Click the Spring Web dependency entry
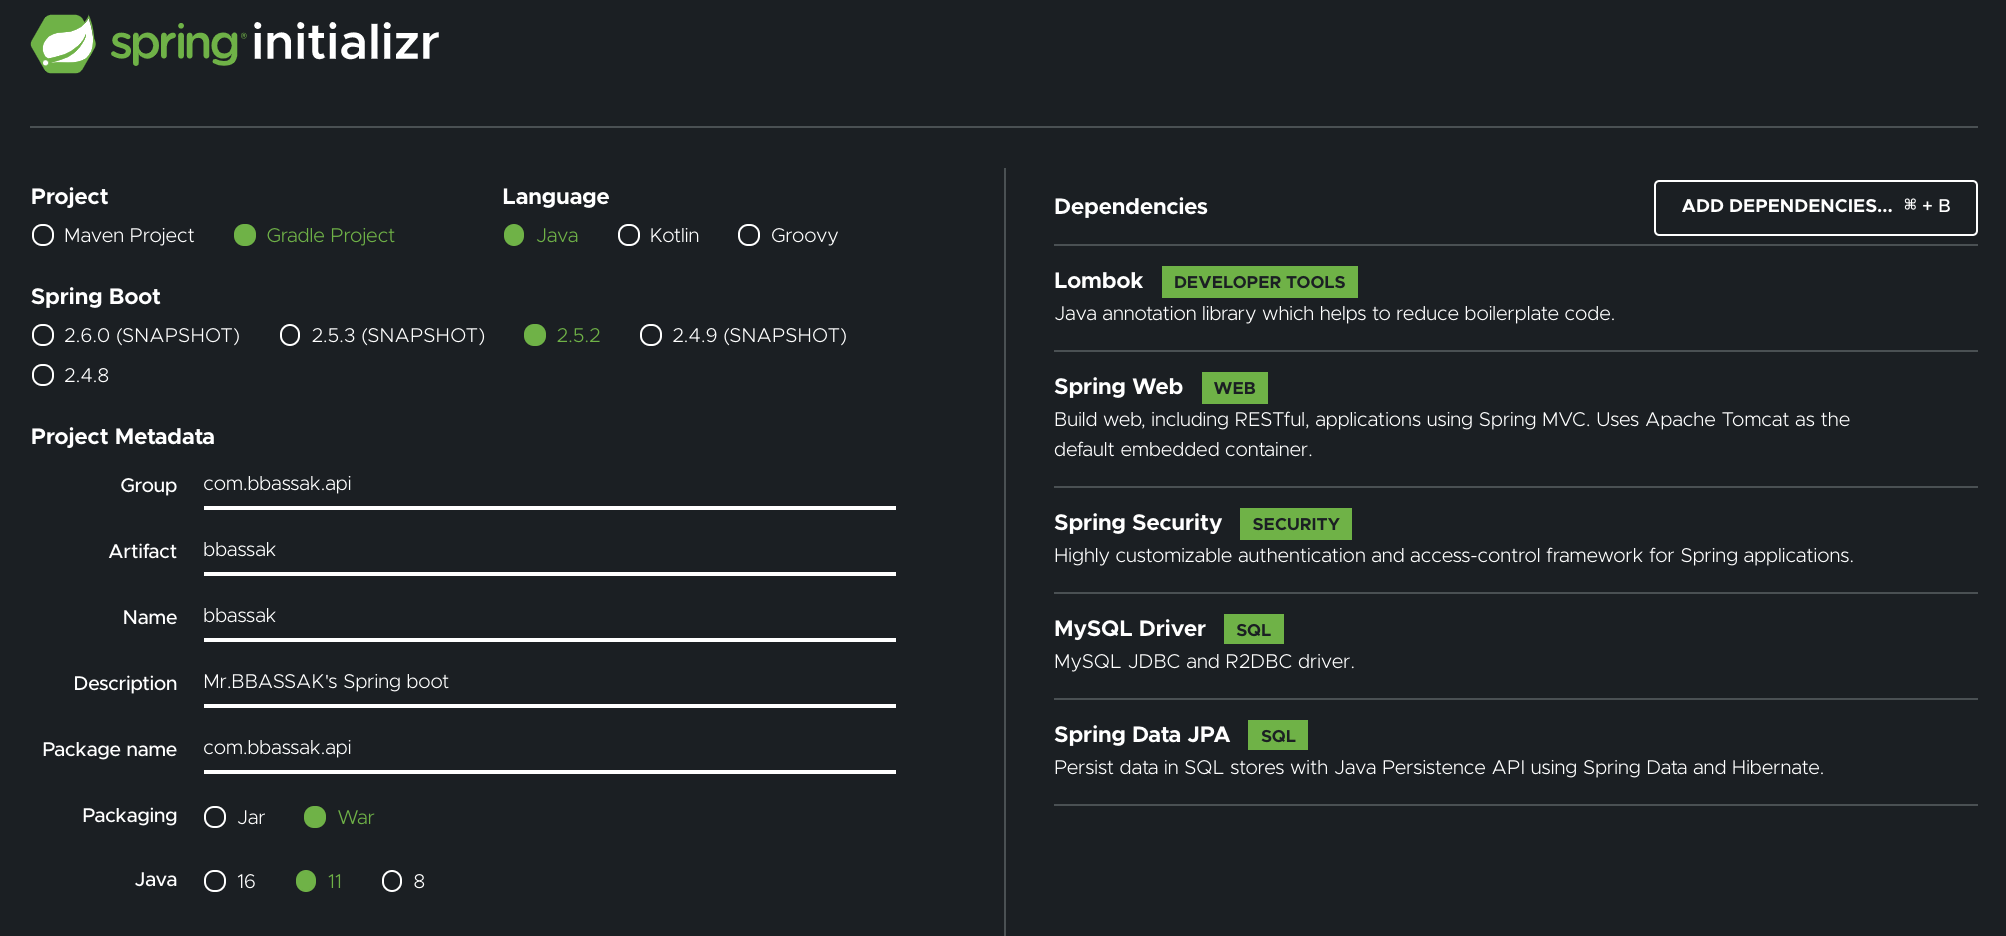 point(1515,418)
